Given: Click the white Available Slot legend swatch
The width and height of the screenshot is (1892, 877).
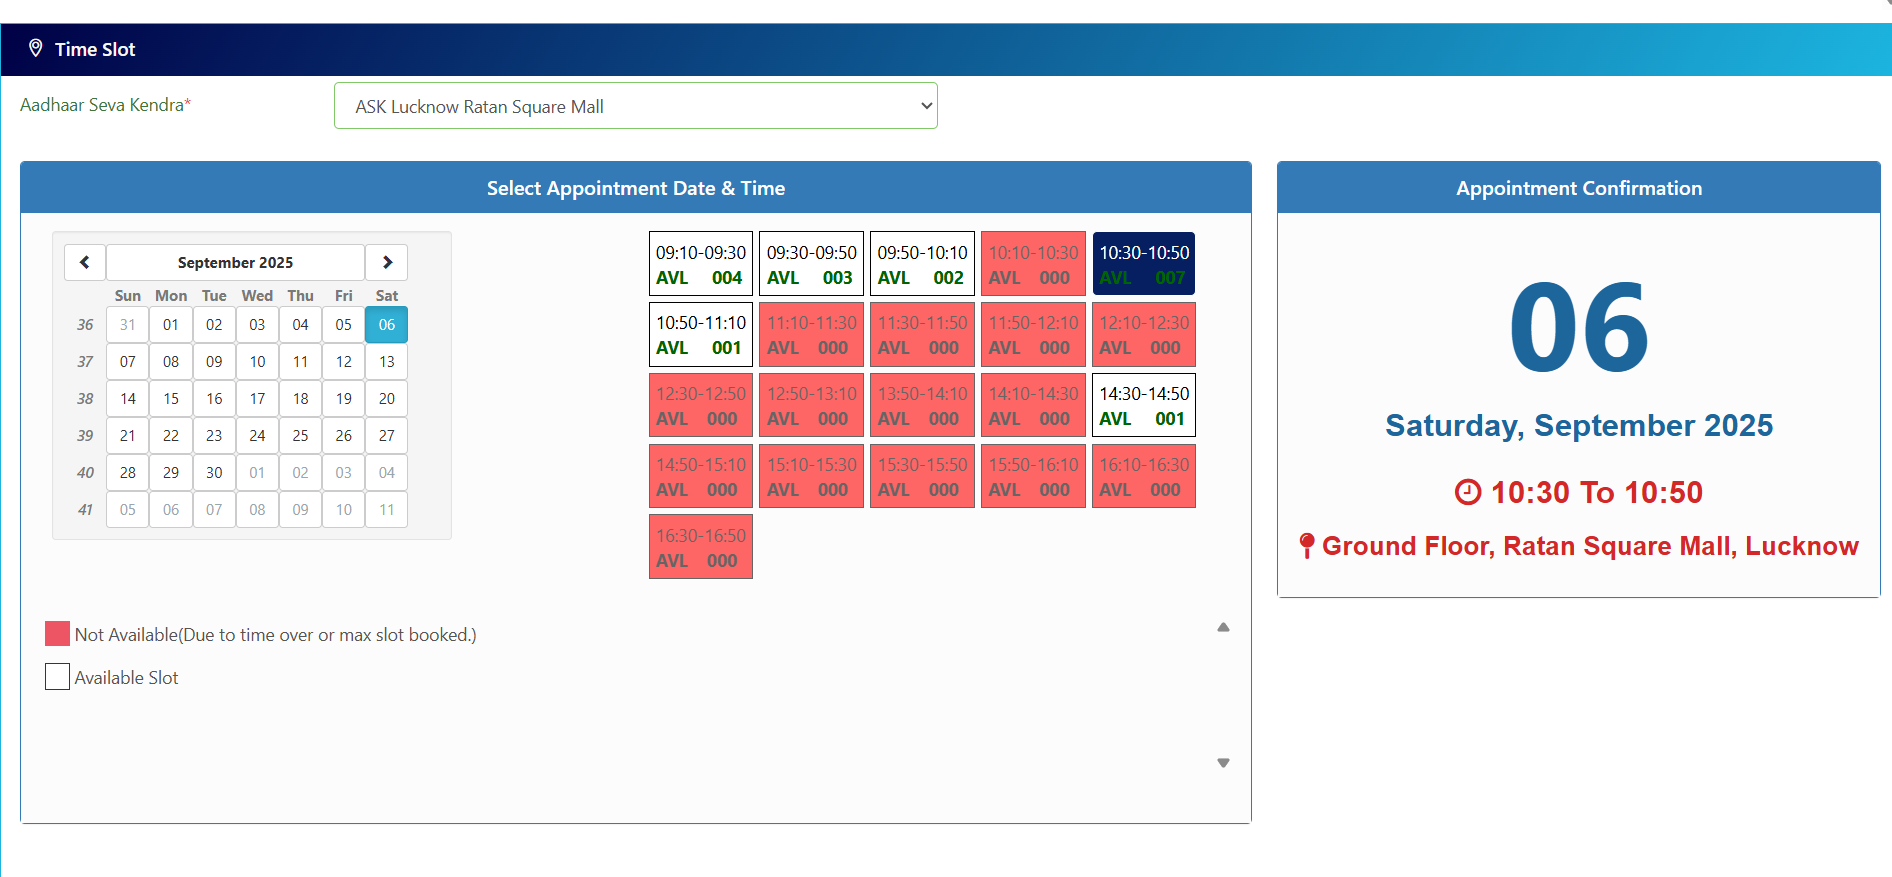Looking at the screenshot, I should [57, 677].
